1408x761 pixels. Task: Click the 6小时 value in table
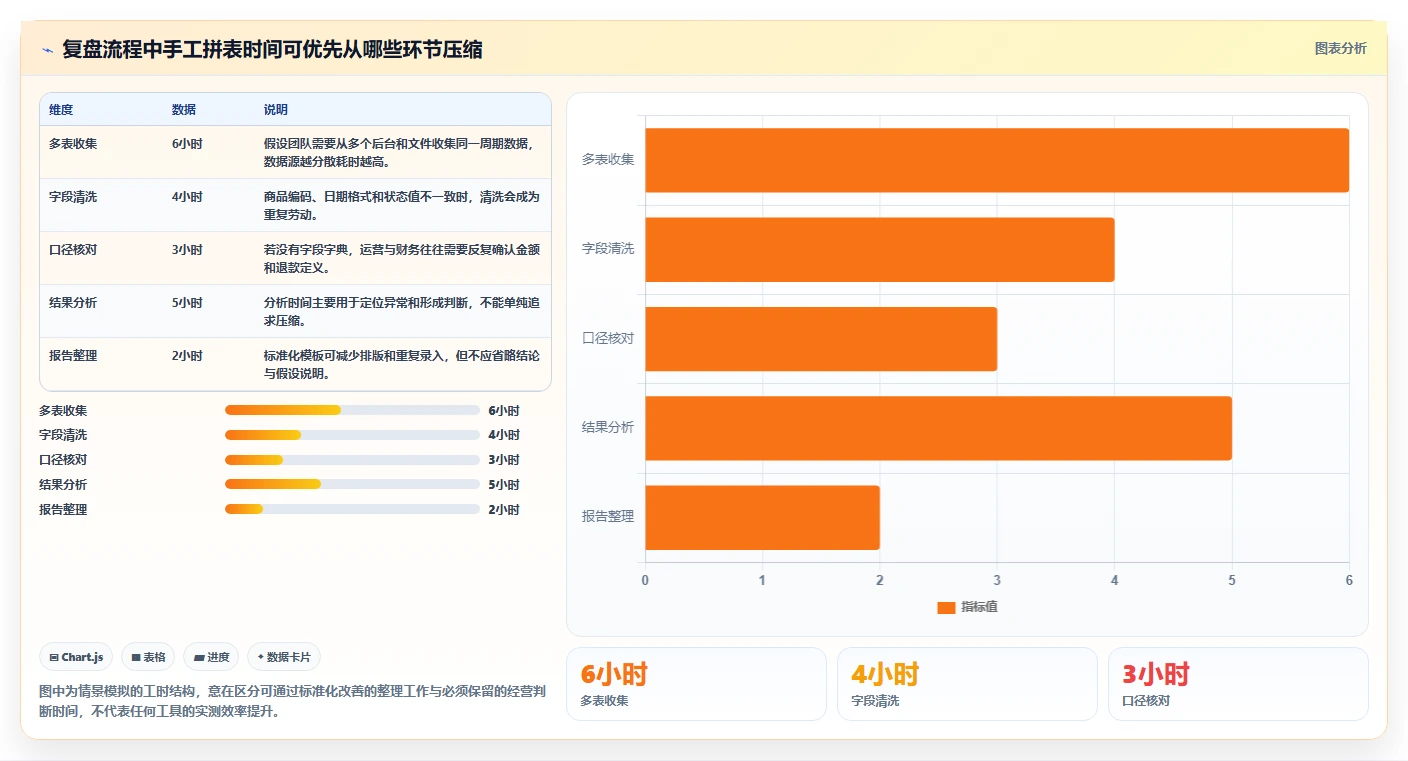click(x=187, y=144)
